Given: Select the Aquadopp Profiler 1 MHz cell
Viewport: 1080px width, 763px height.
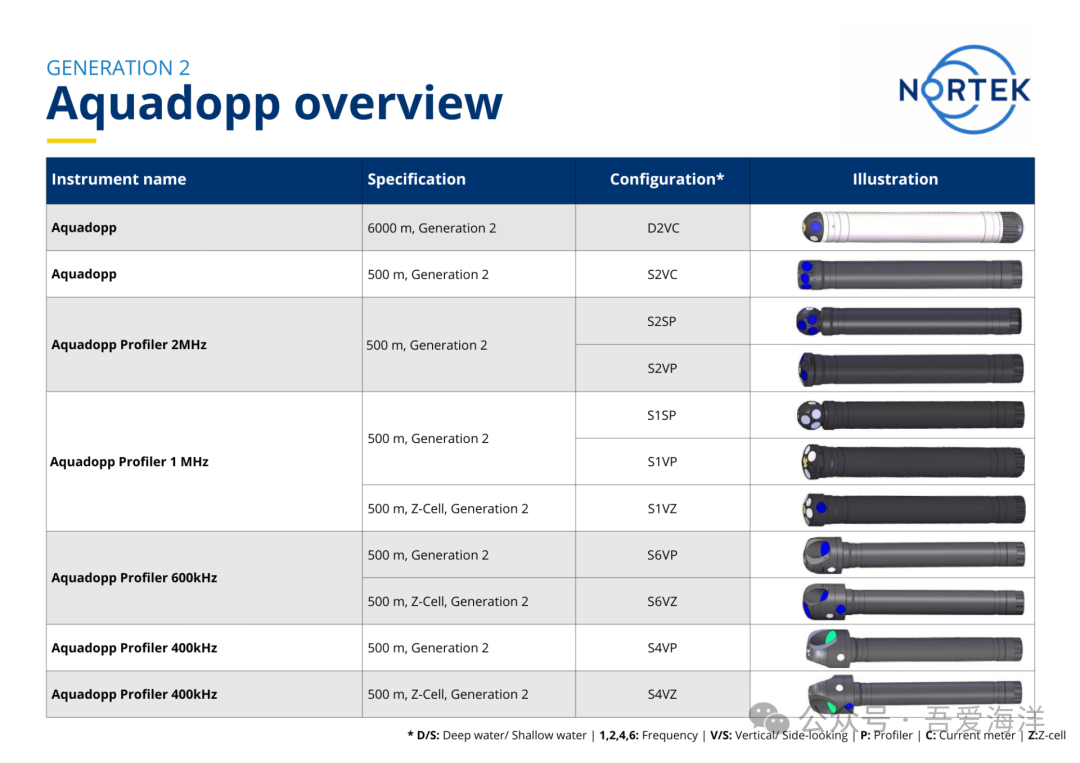Looking at the screenshot, I should 130,462.
